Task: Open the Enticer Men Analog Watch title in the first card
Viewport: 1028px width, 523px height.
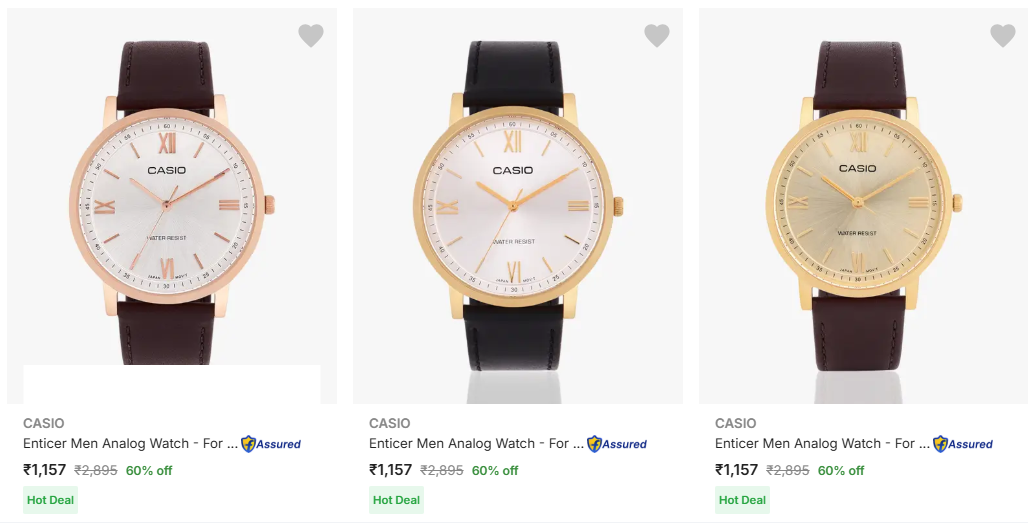Action: (x=130, y=444)
